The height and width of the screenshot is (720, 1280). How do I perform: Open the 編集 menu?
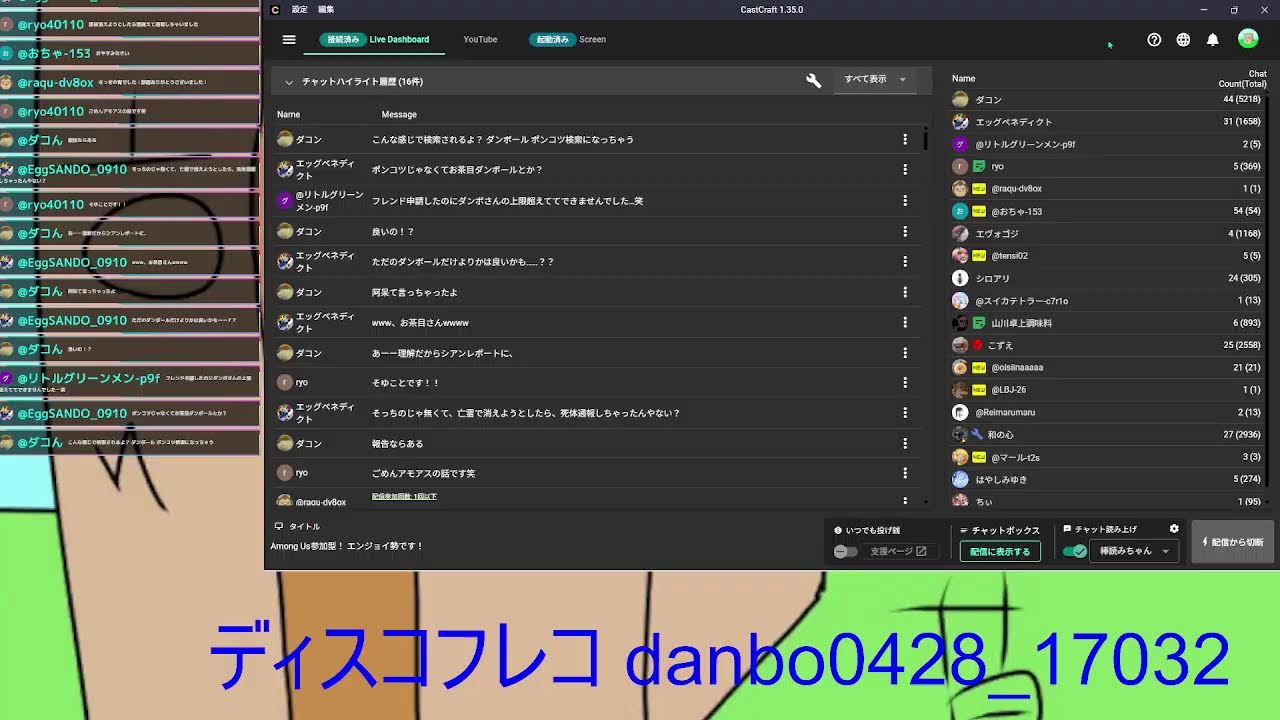[326, 10]
